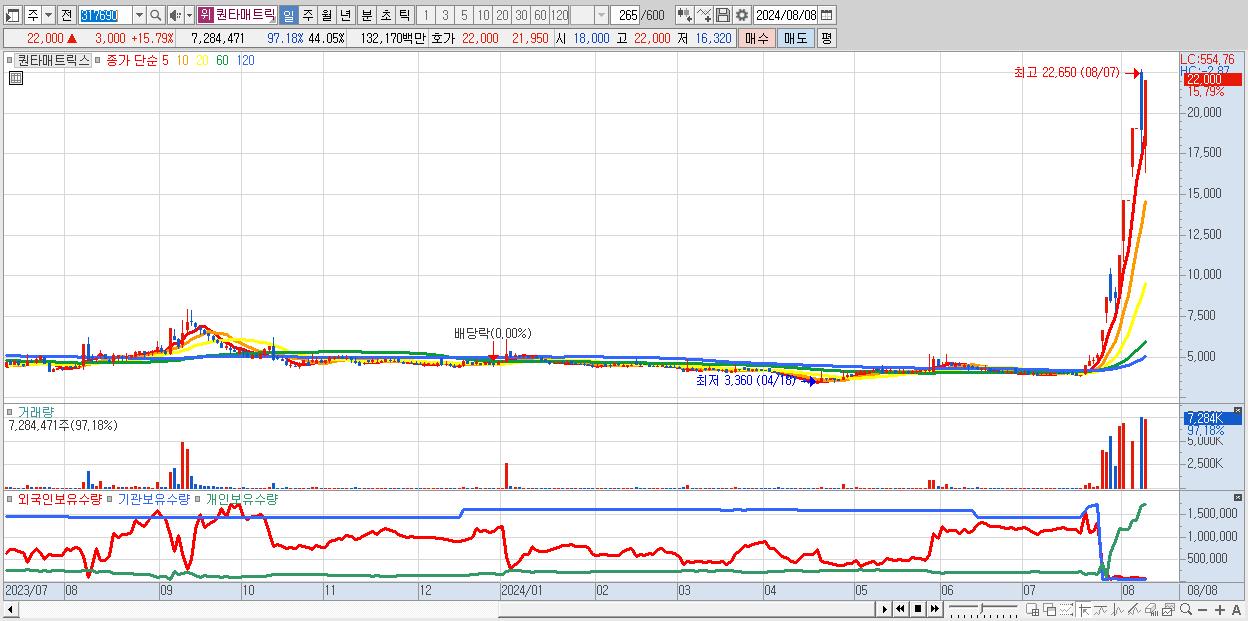Open the dropdown arrow beside 주 at top left
The image size is (1248, 621).
click(x=48, y=15)
